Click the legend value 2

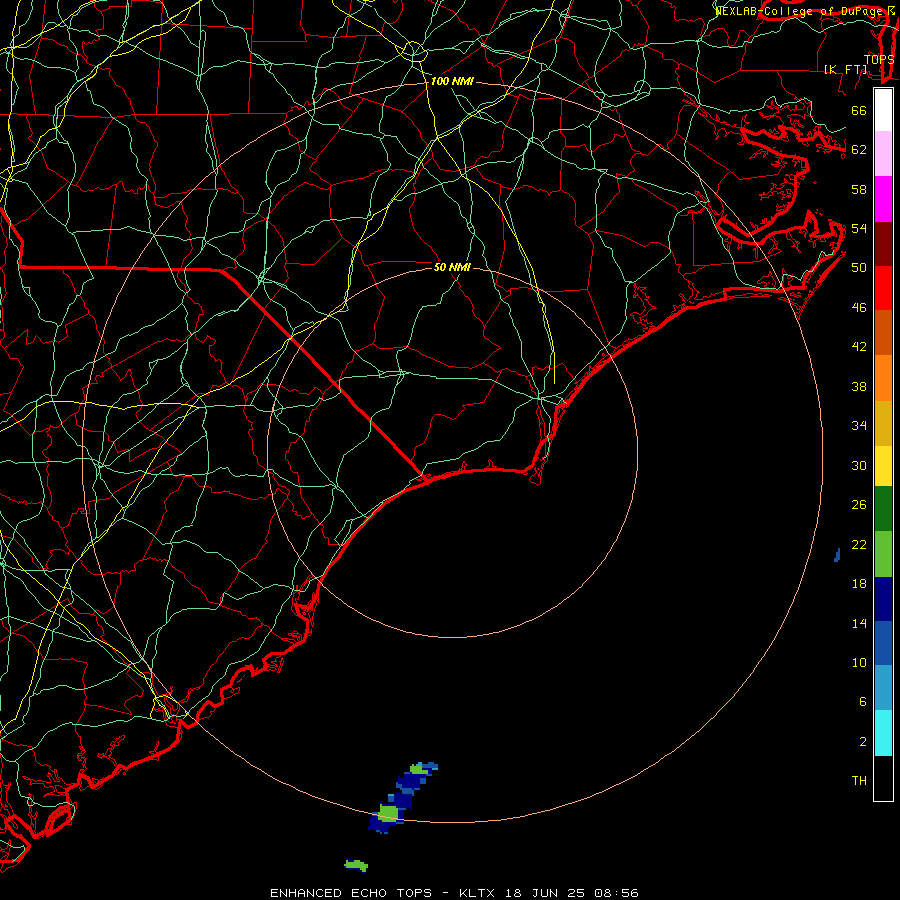point(863,741)
